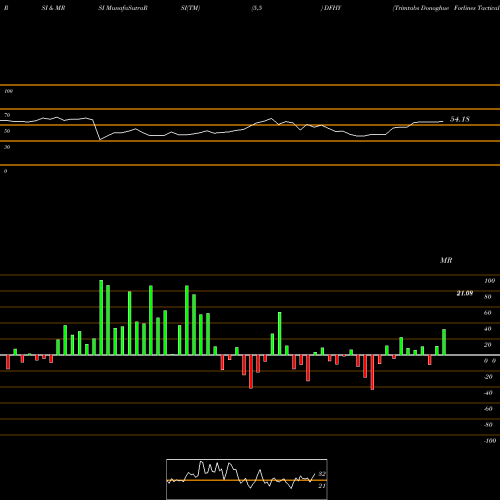
Task: Click the '32' value in mini chart
Action: pos(322,474)
